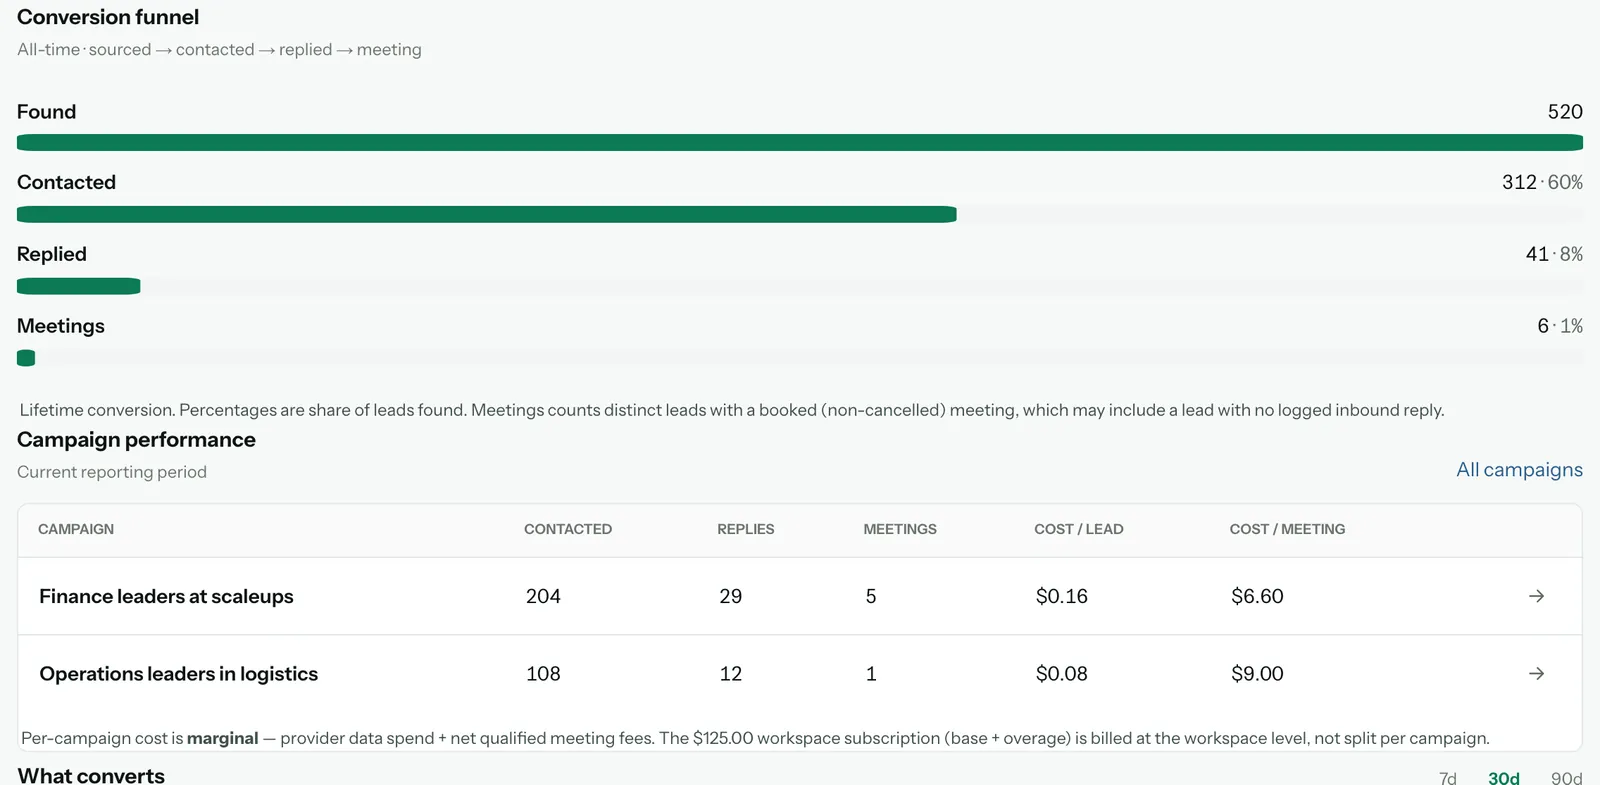Click replies value 12 for Operations leaders

coord(730,674)
